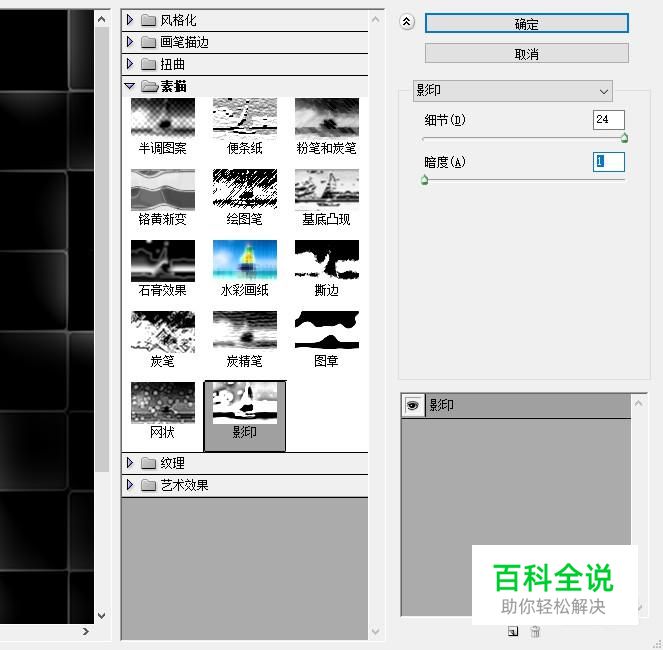This screenshot has width=663, height=650.
Task: Select the 网状 filter thumbnail
Action: click(x=163, y=403)
